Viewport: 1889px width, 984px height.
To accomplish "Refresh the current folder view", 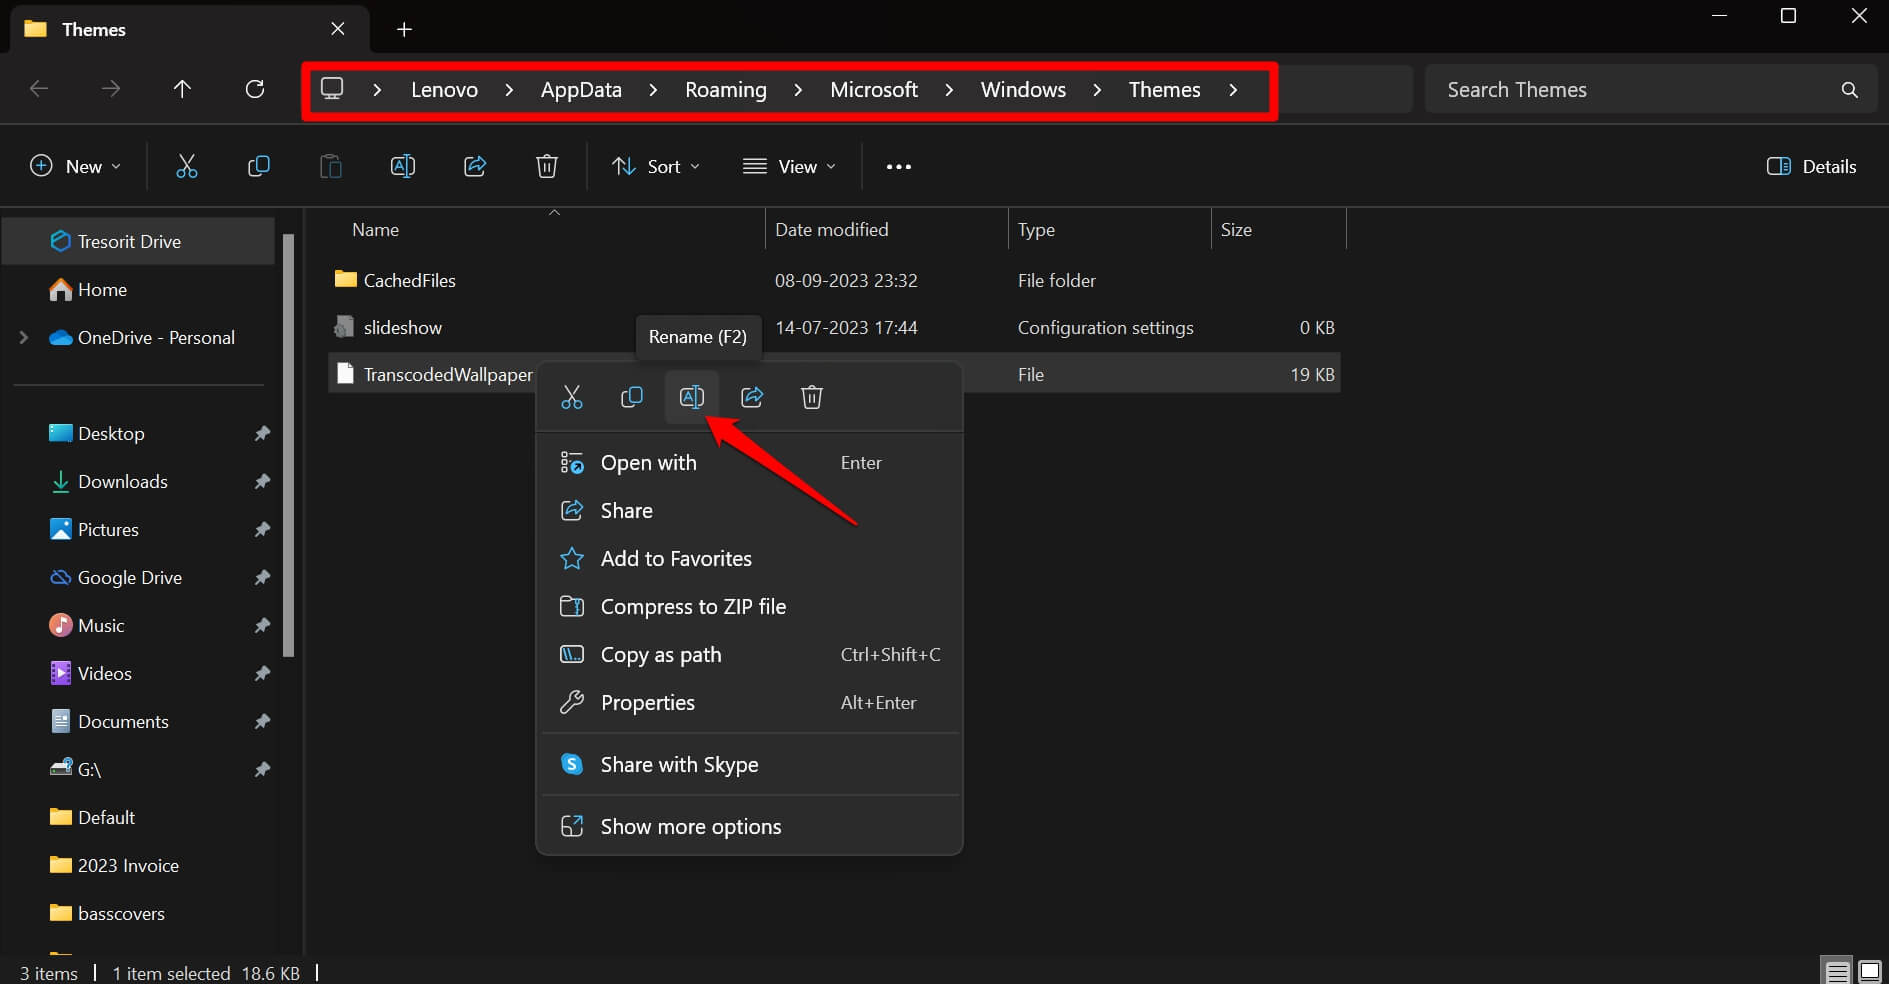I will pyautogui.click(x=255, y=89).
